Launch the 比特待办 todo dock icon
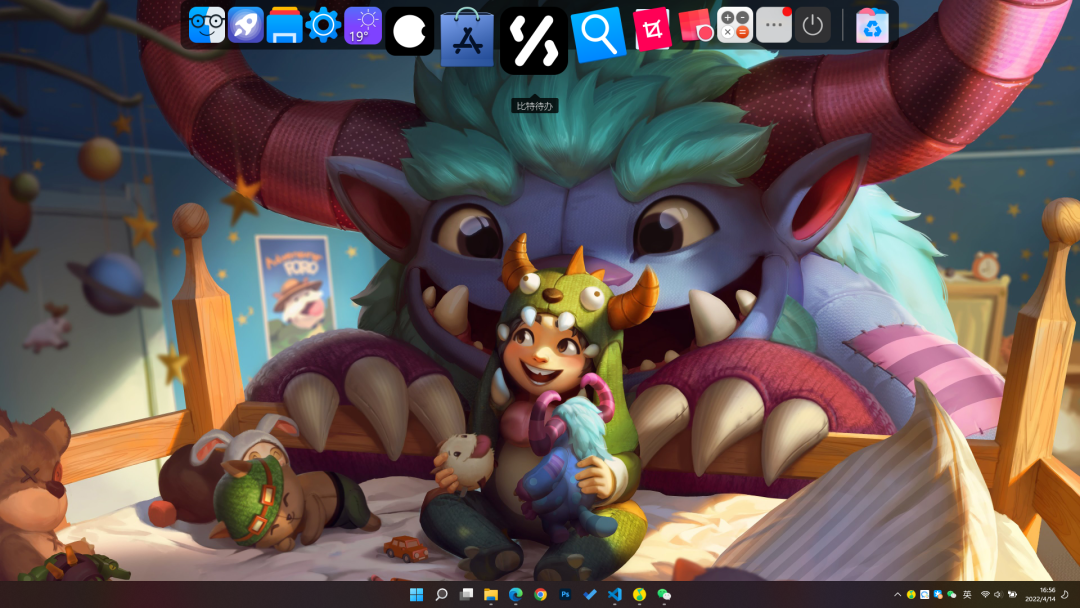1080x608 pixels. [534, 41]
